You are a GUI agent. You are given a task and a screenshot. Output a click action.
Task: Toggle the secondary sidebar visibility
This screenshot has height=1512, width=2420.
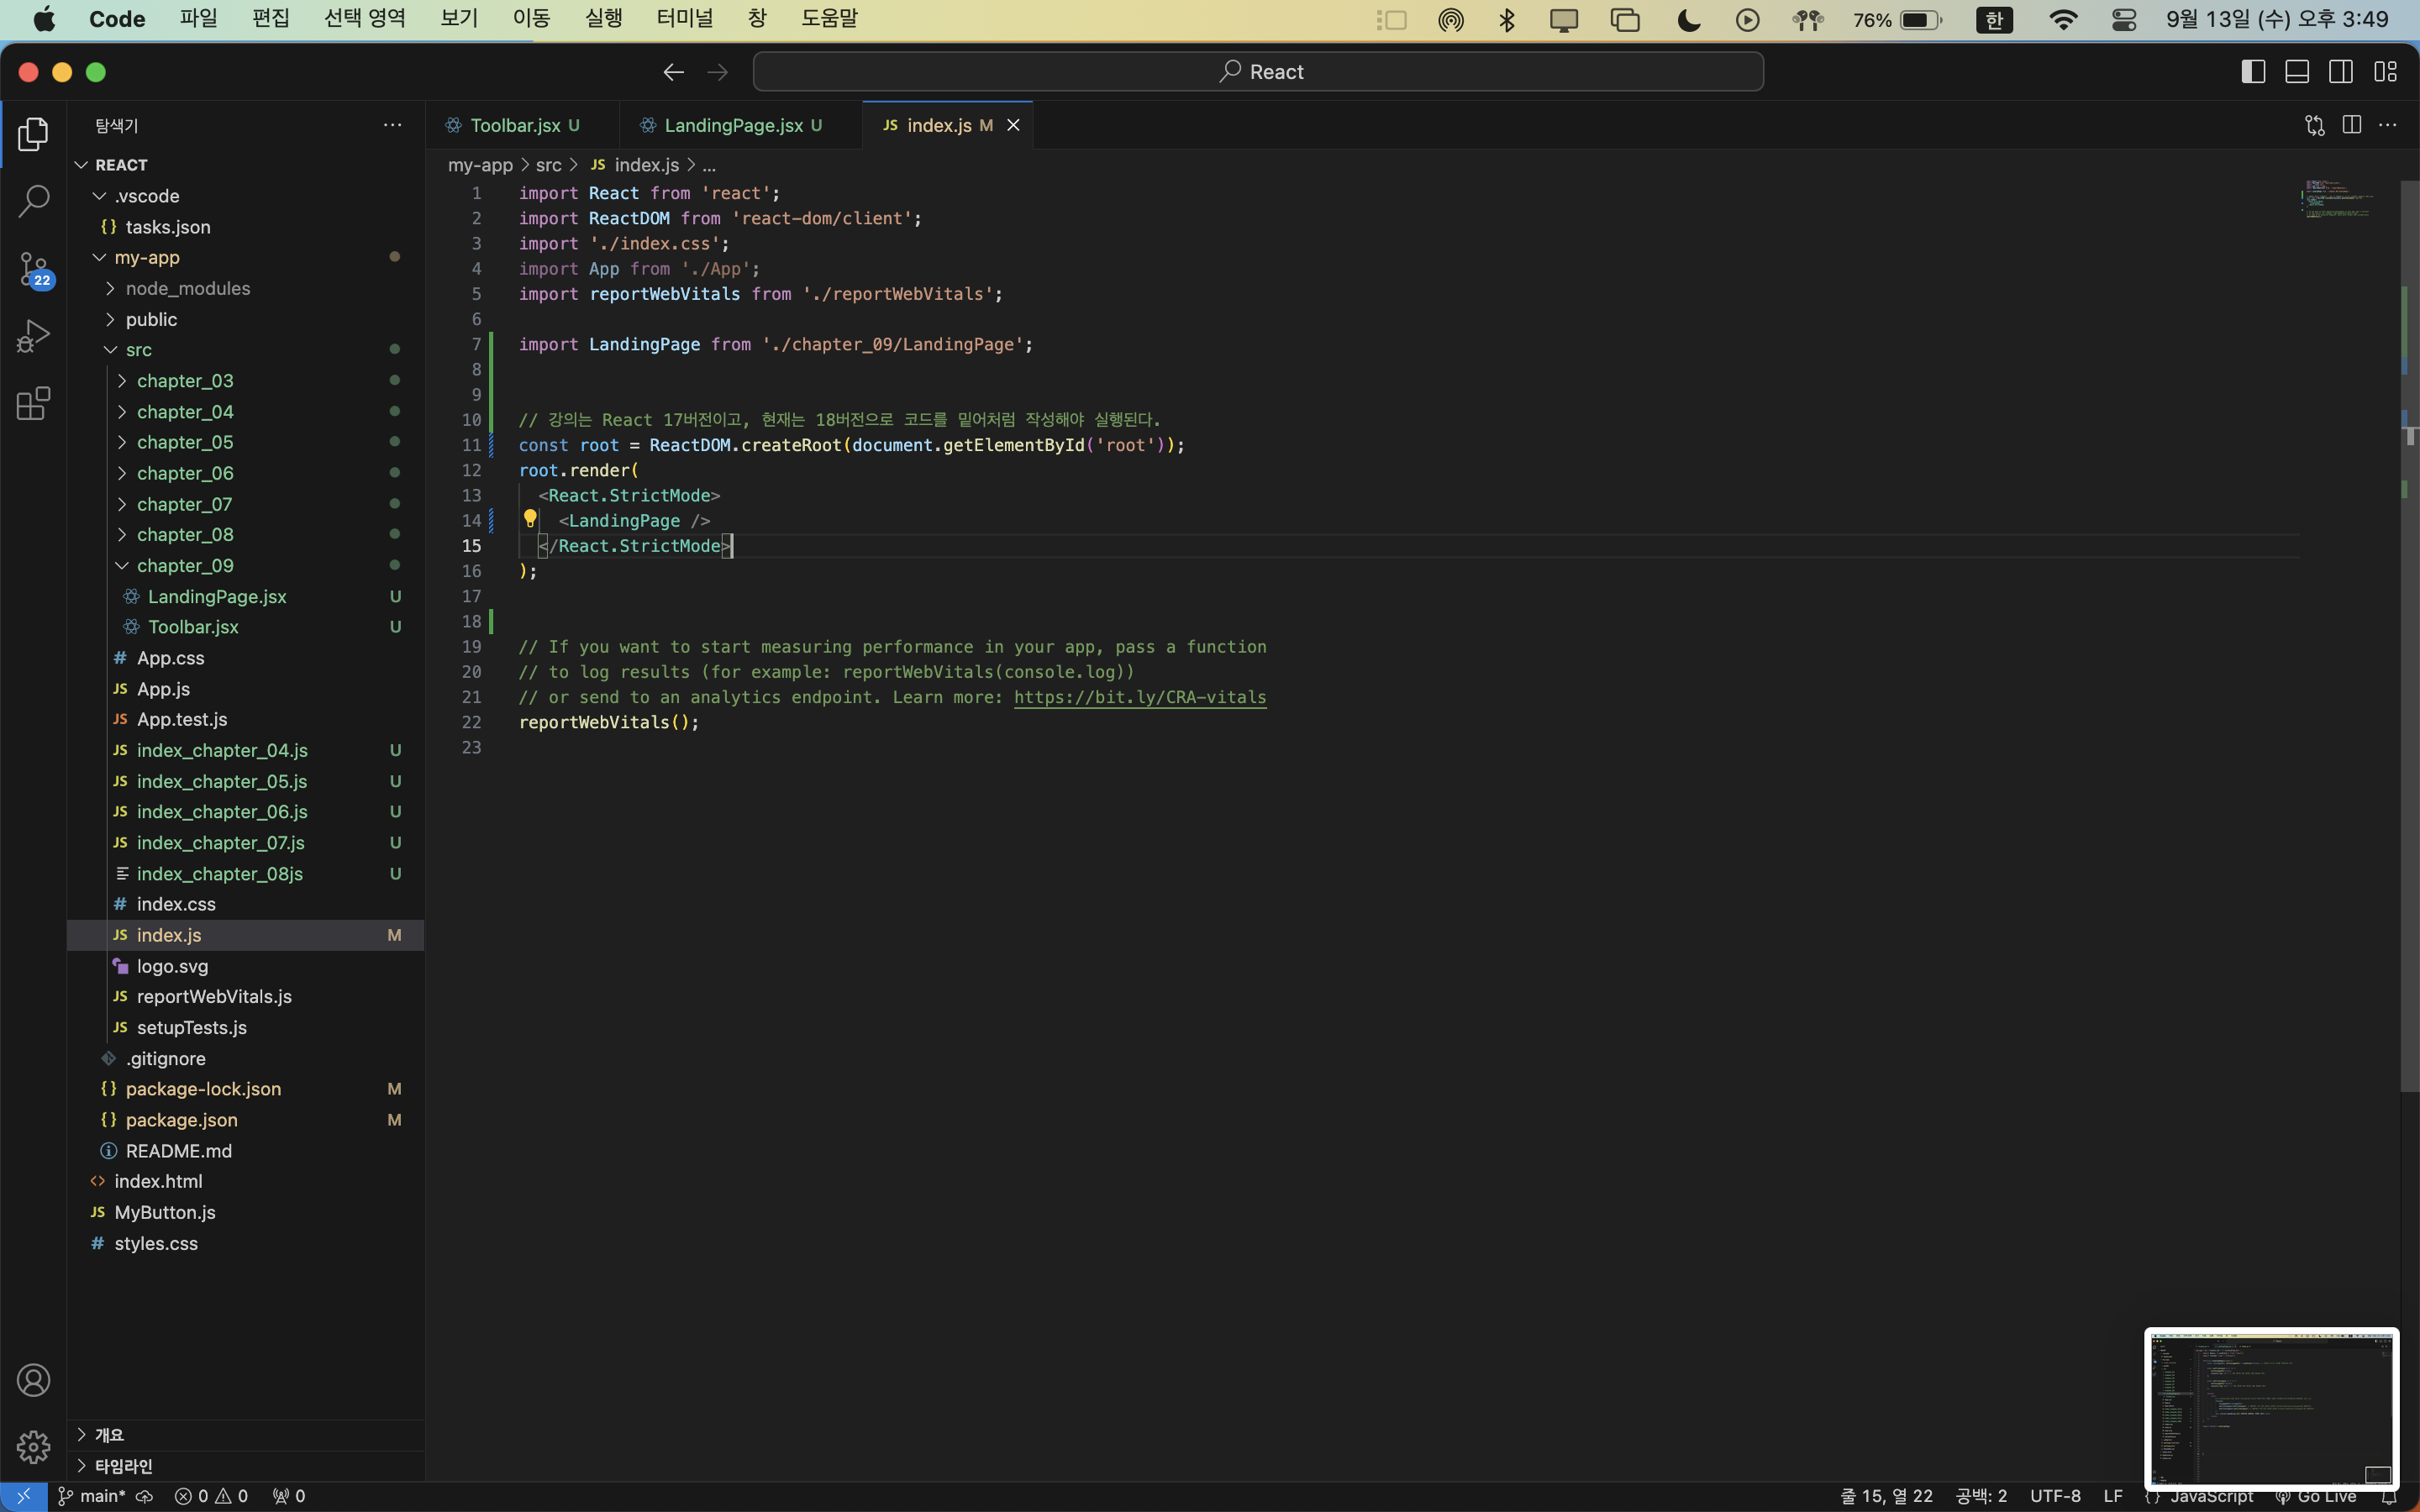point(2341,72)
